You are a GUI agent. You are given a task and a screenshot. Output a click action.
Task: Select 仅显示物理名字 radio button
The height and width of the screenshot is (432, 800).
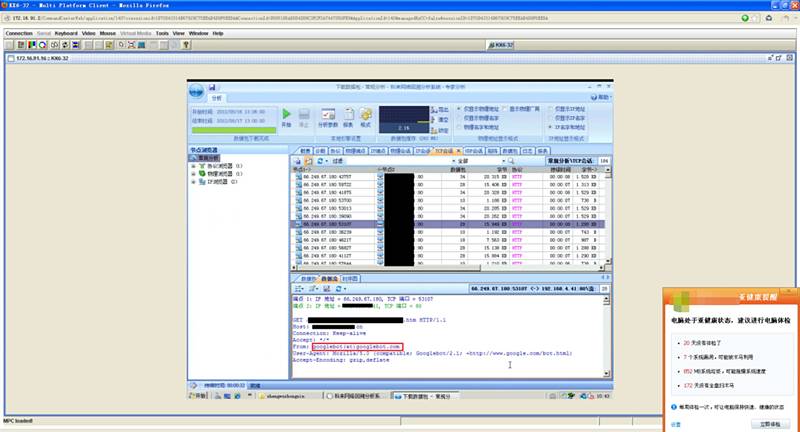459,118
